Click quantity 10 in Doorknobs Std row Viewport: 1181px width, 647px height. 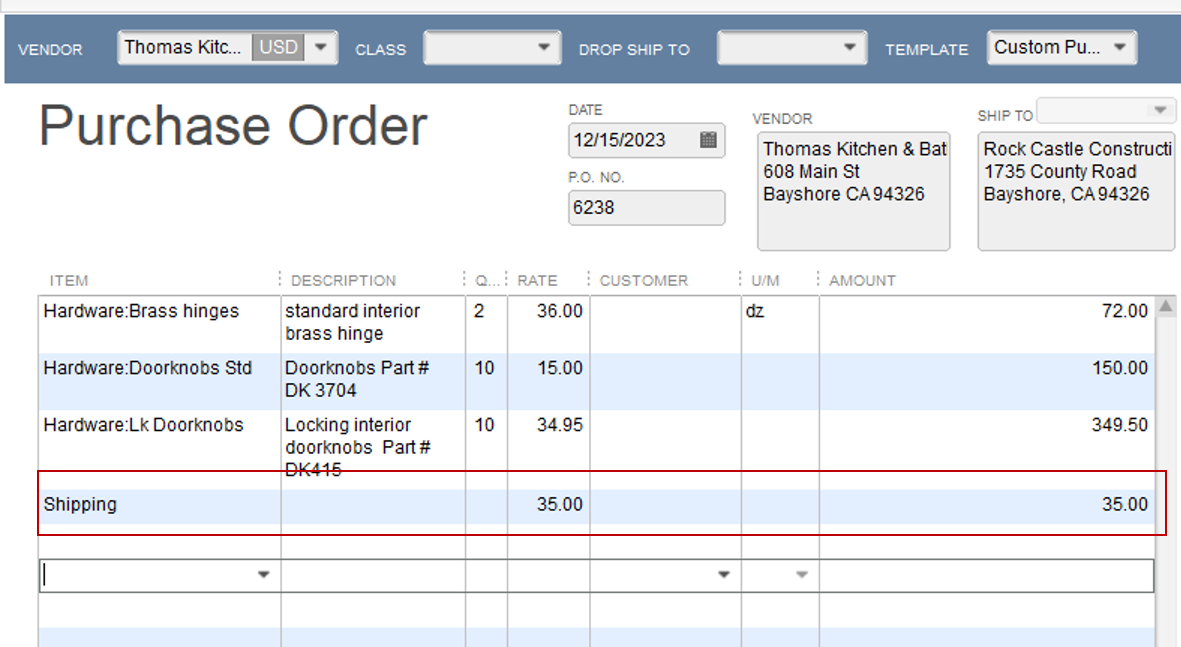484,368
